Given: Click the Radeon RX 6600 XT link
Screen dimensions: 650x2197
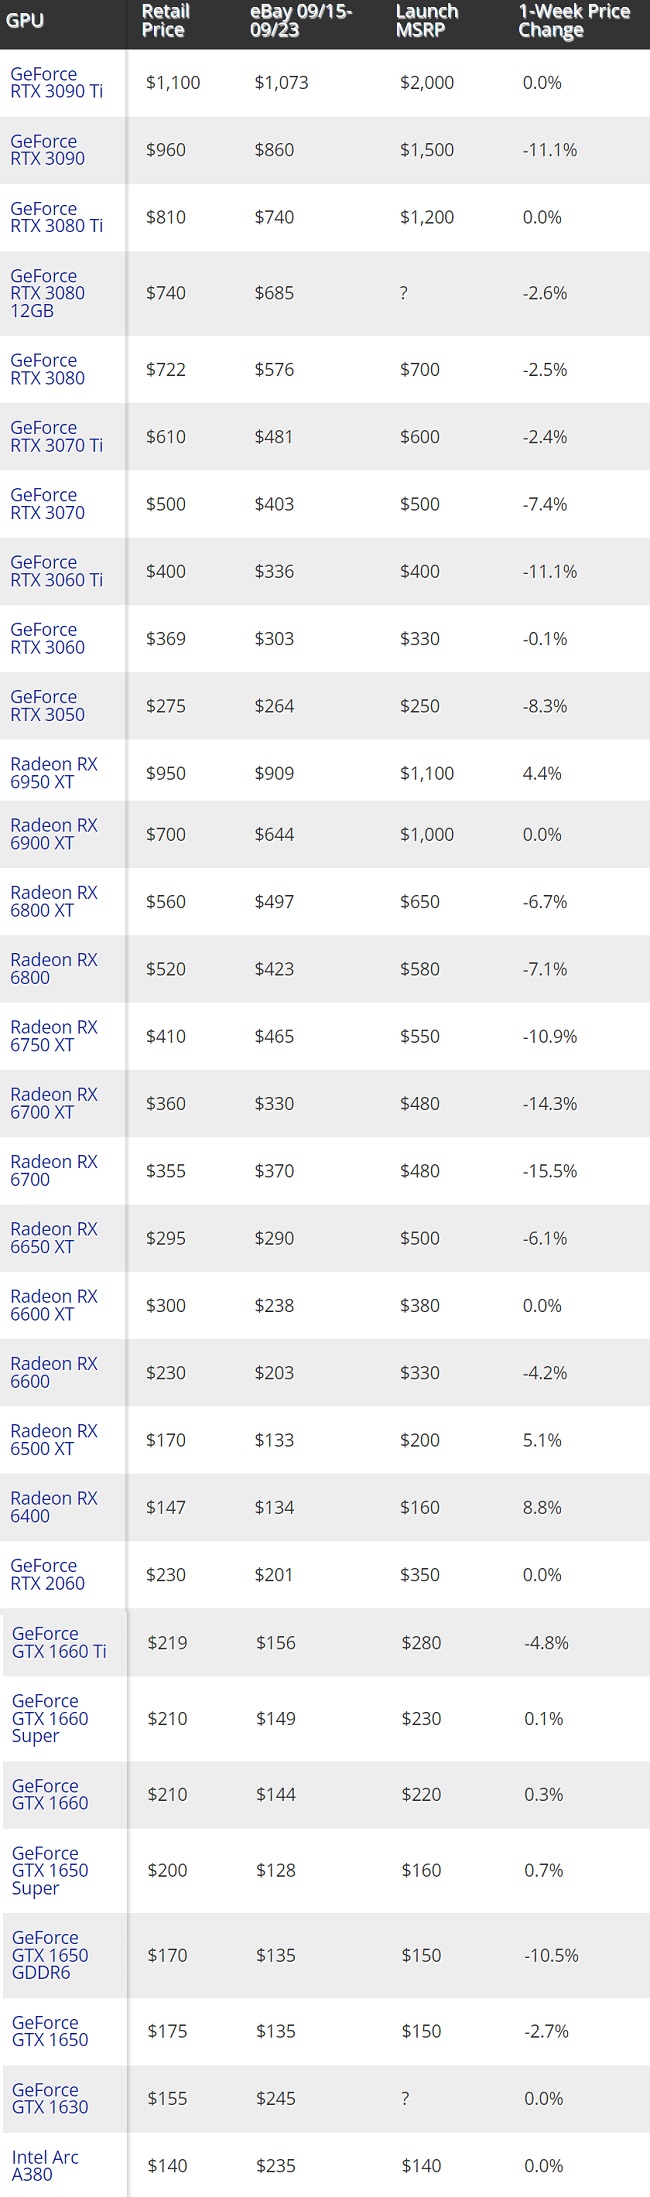Looking at the screenshot, I should click(x=54, y=1305).
